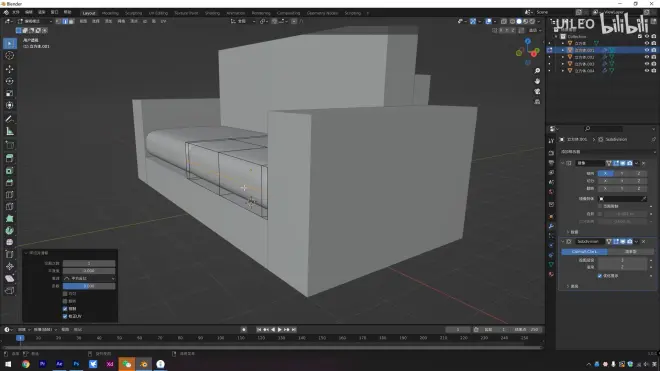The width and height of the screenshot is (660, 371).
Task: Switch to the Modeling workspace tab
Action: [110, 13]
